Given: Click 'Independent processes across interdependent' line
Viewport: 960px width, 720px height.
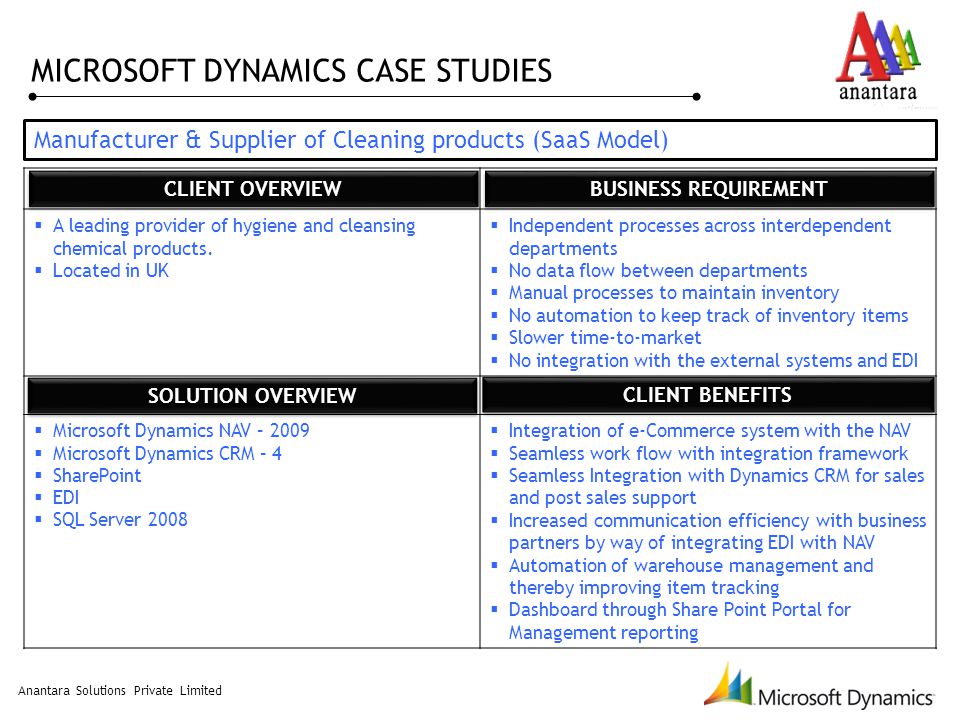Looking at the screenshot, I should tap(700, 226).
